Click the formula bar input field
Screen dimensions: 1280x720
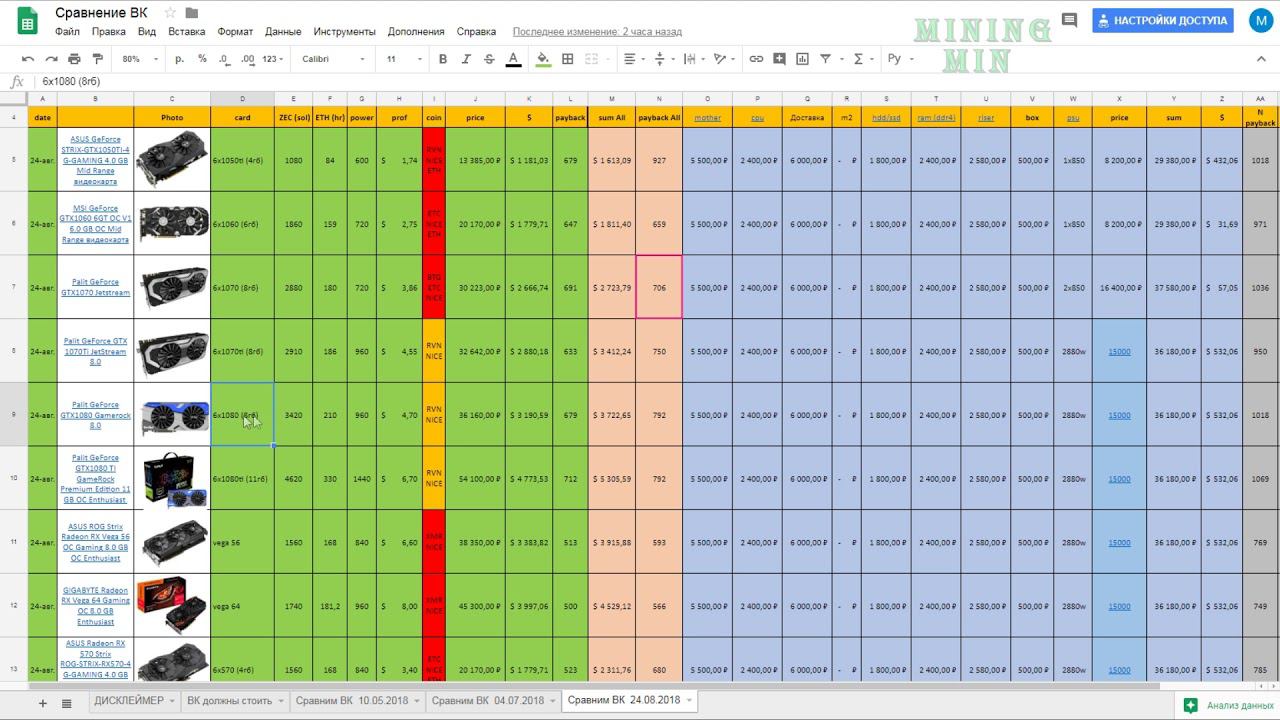(x=655, y=82)
